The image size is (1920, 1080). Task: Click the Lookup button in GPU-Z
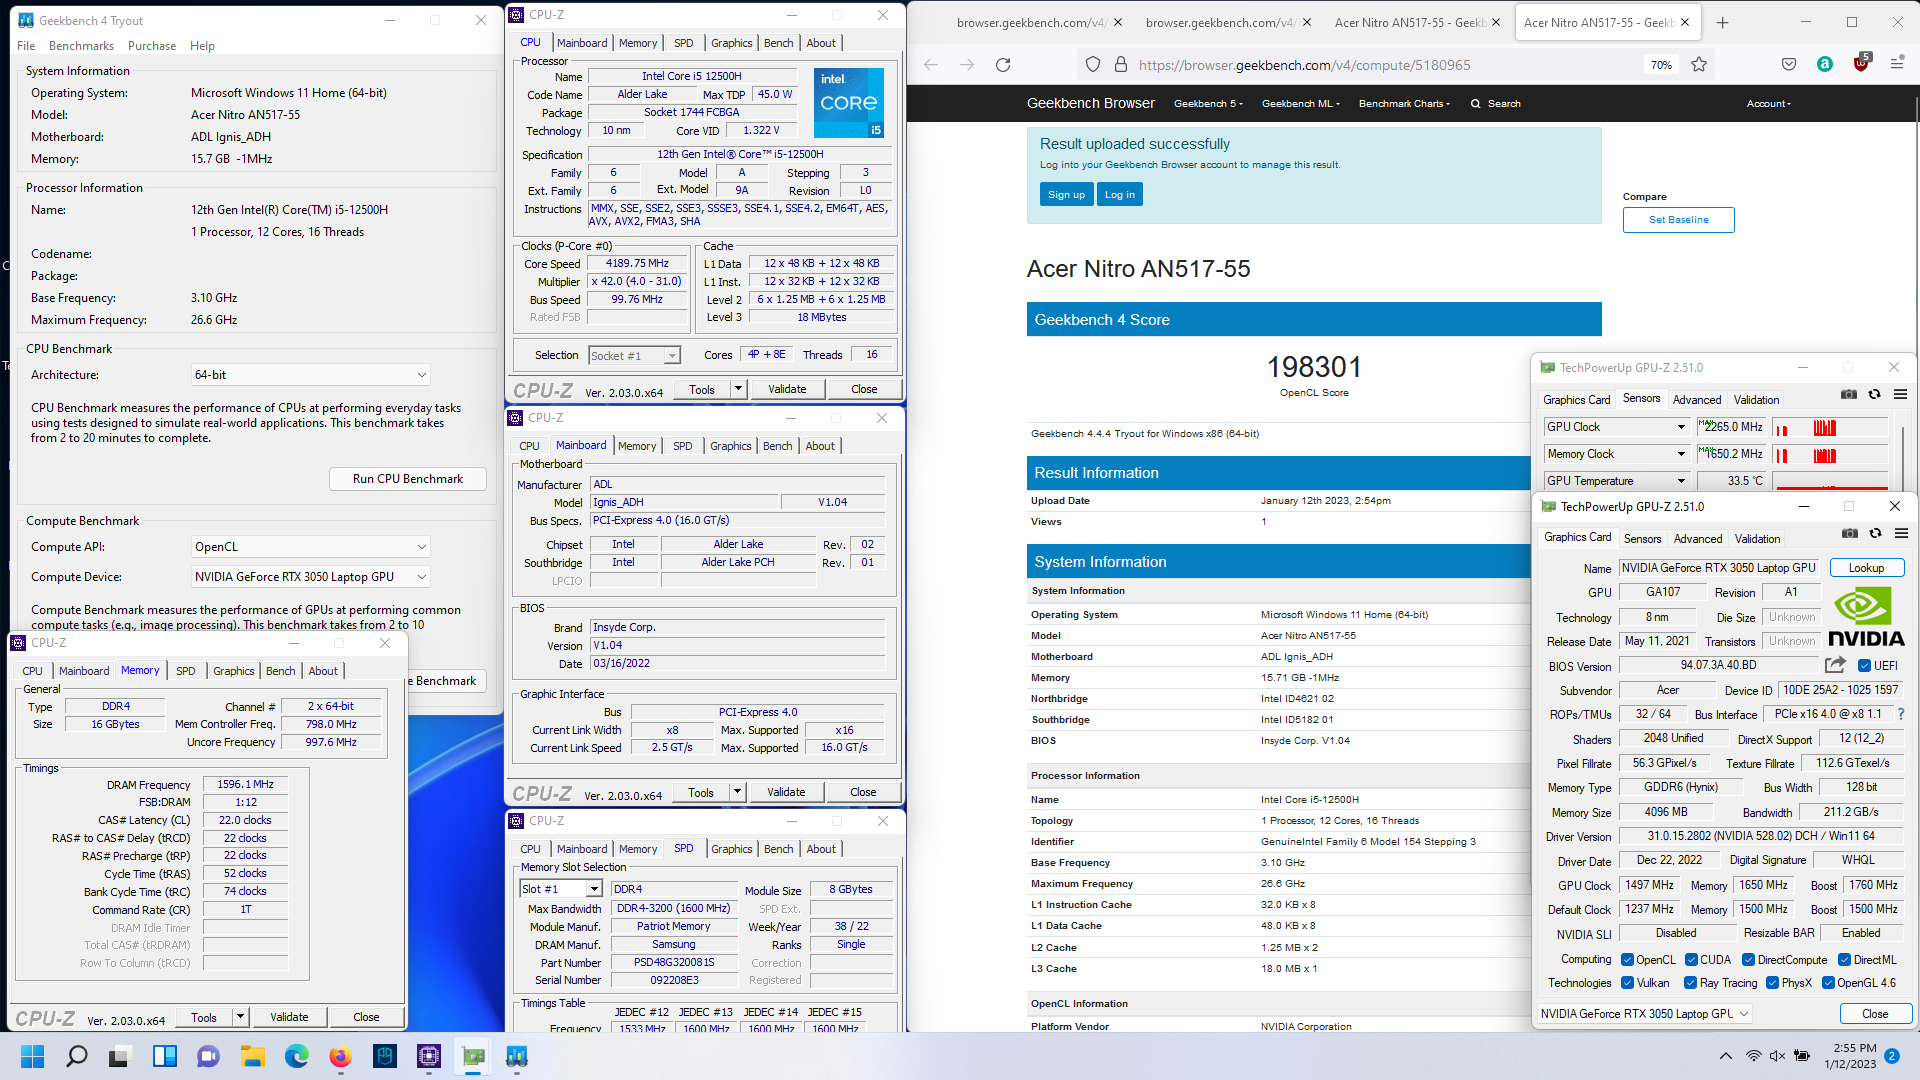point(1866,568)
